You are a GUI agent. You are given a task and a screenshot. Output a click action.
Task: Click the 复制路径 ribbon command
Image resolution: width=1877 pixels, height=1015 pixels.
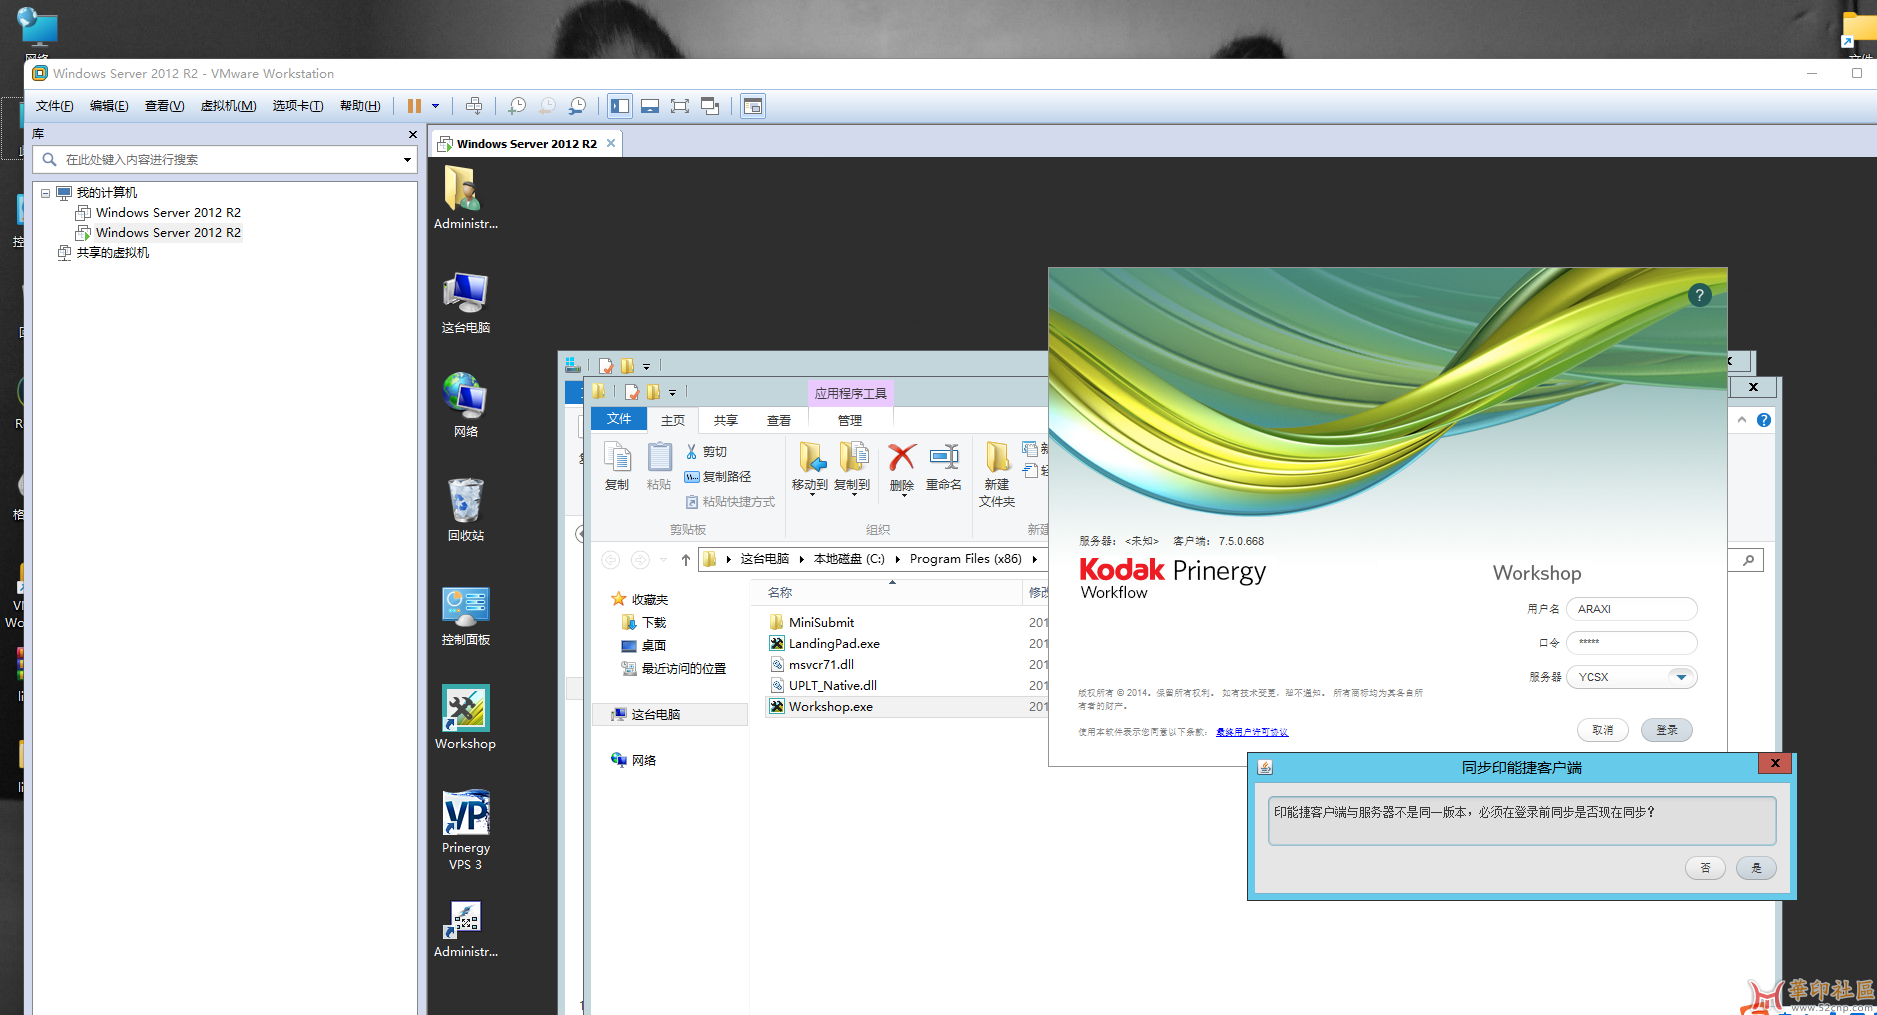click(x=718, y=477)
